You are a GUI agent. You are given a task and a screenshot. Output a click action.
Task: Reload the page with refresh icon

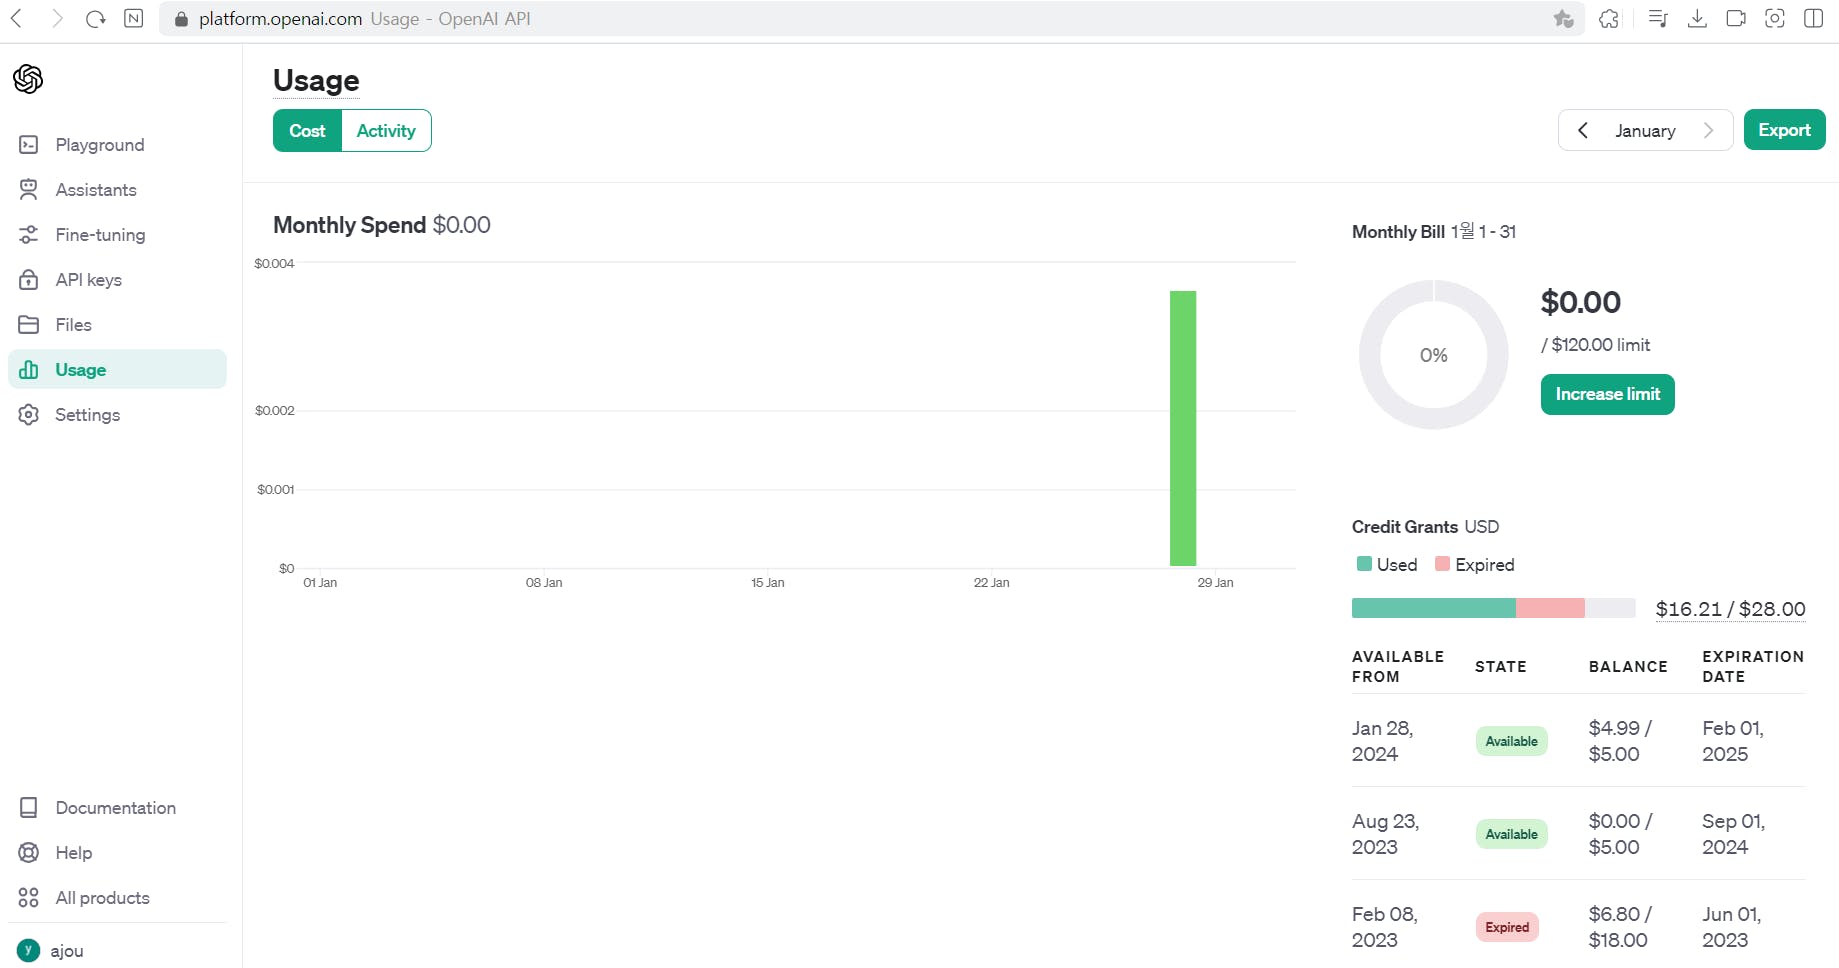96,18
